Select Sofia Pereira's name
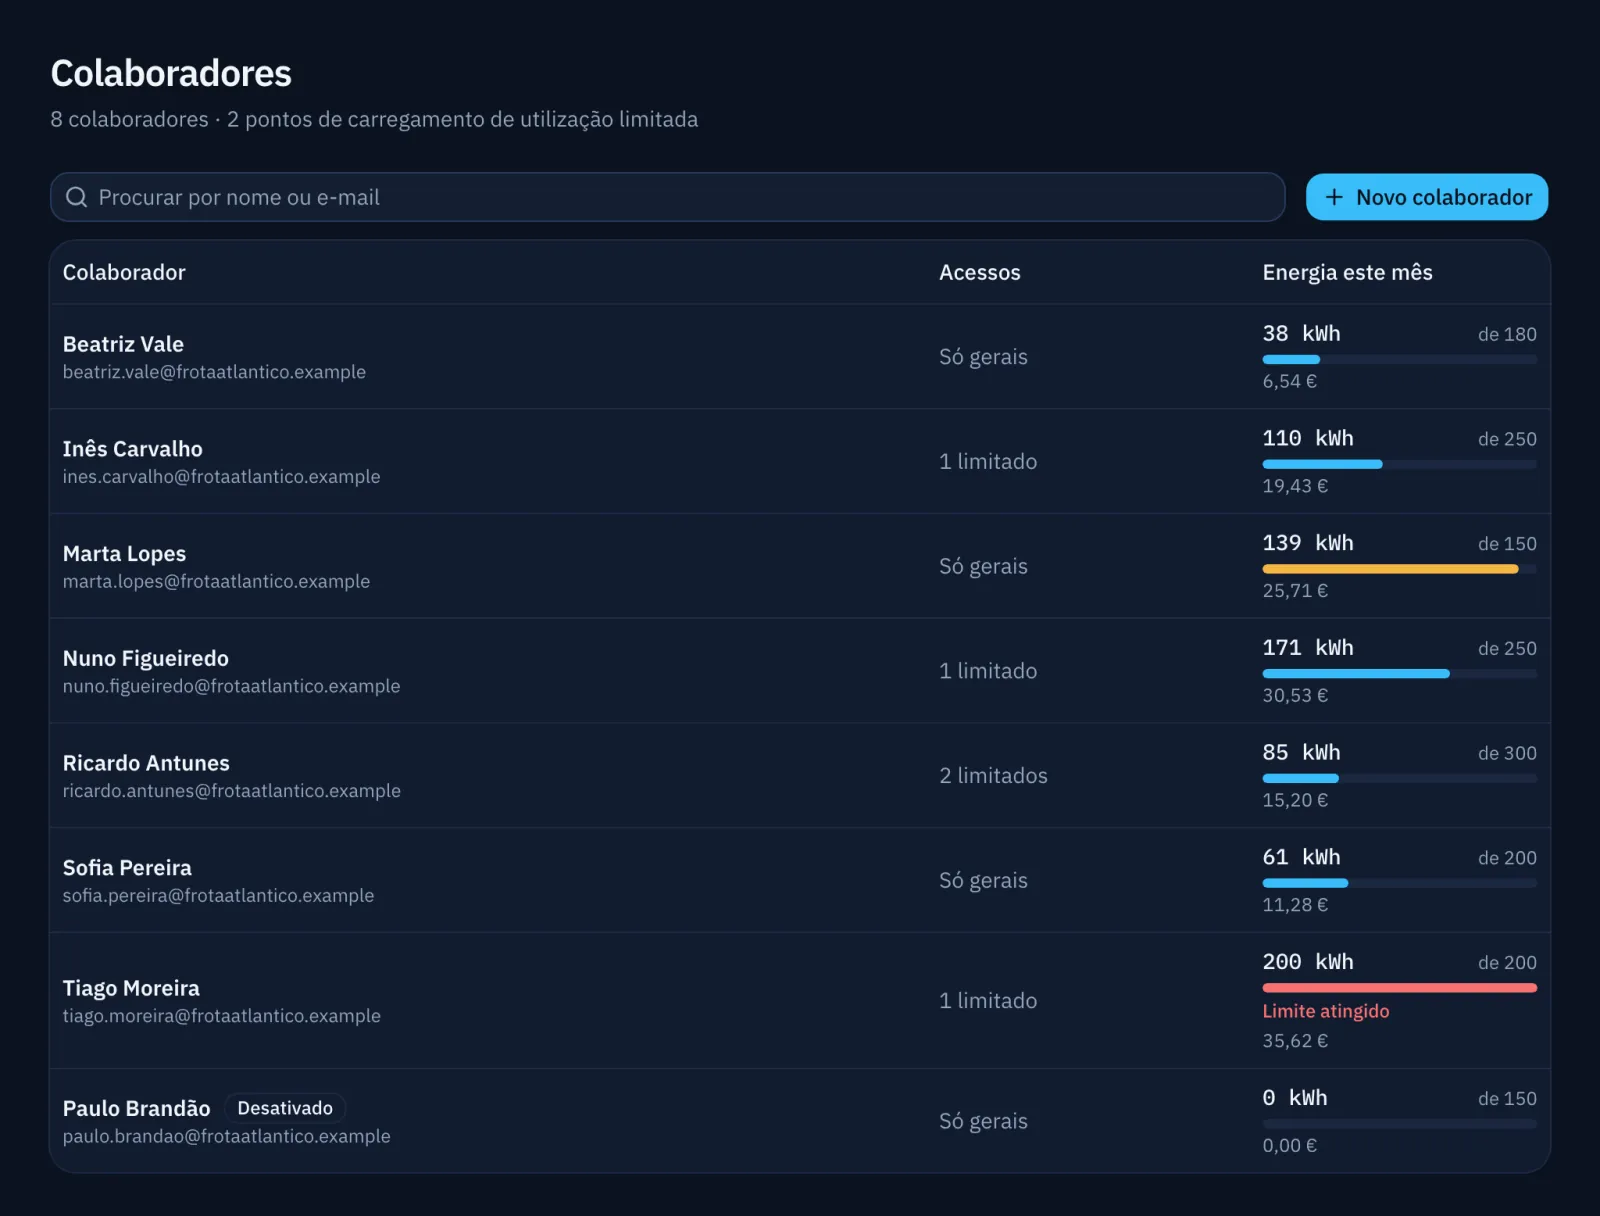This screenshot has width=1600, height=1216. tap(127, 868)
